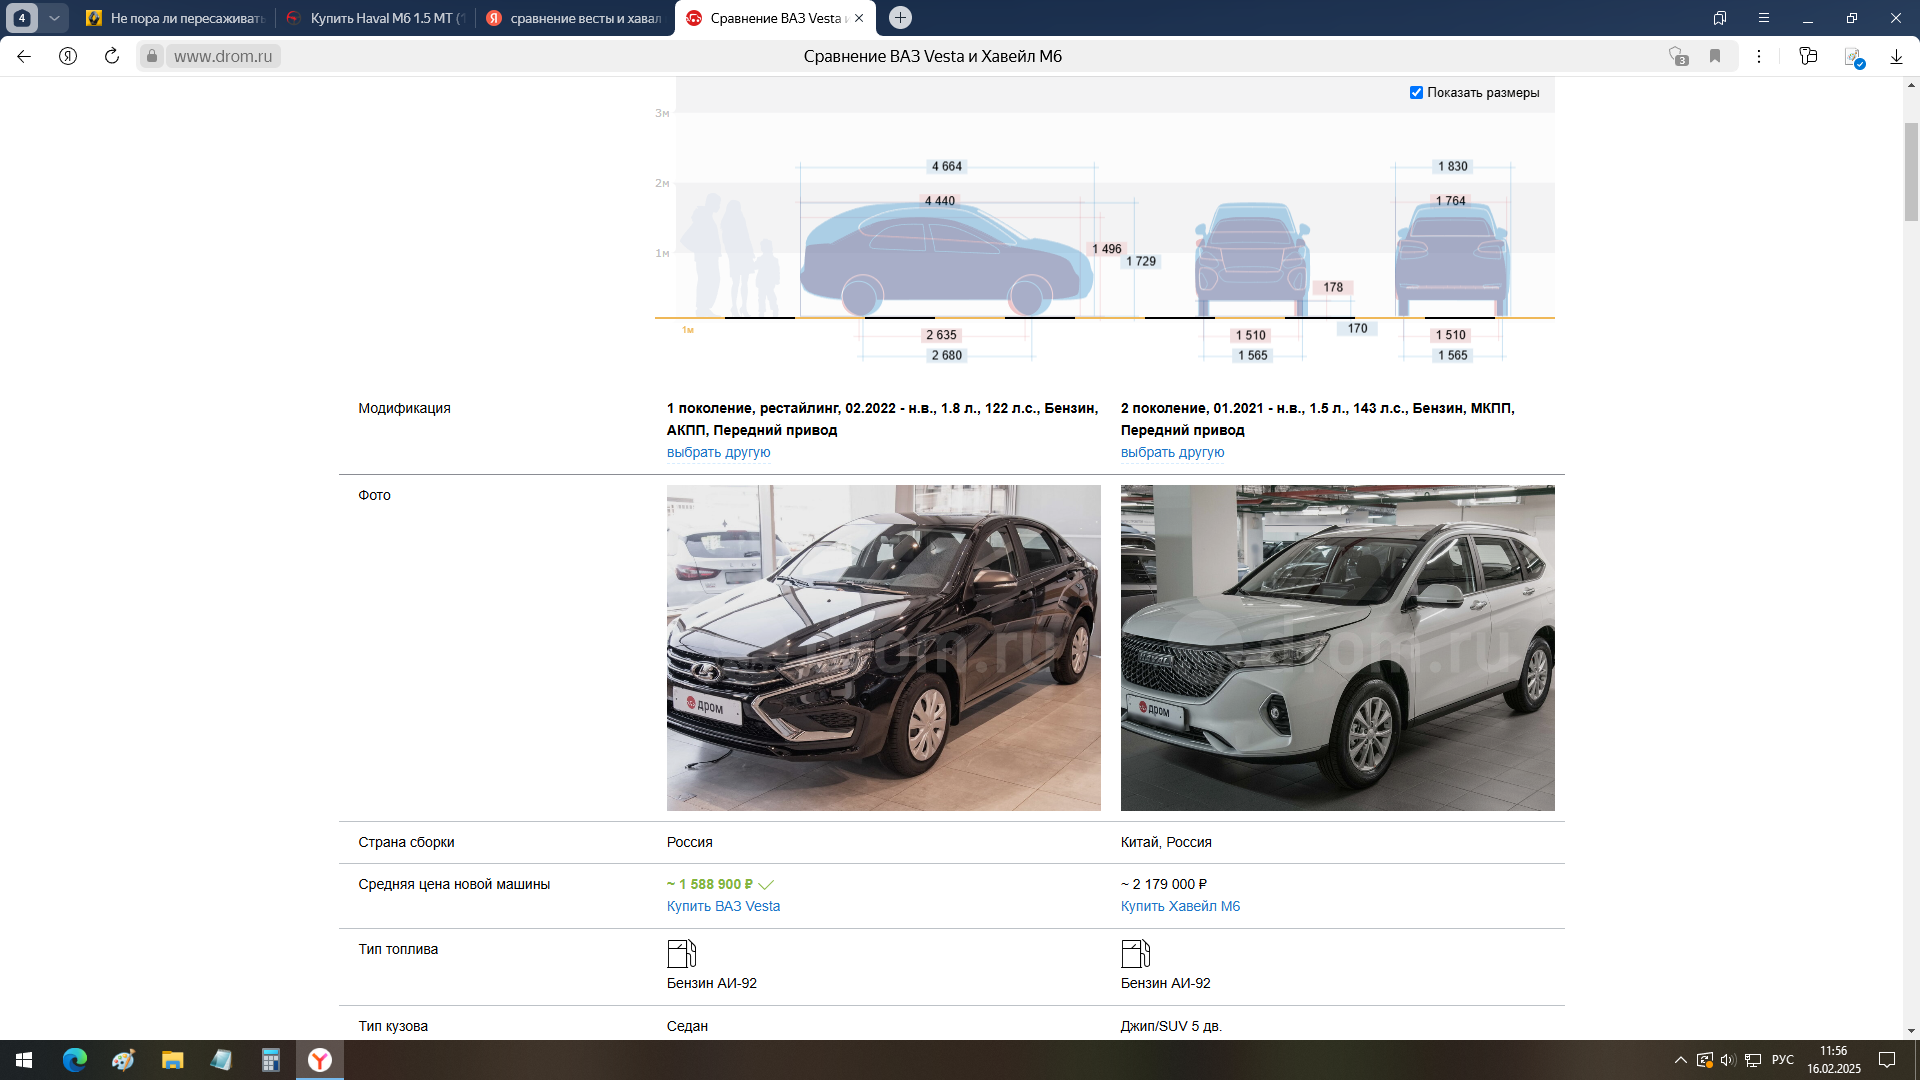Click the side-view car silhouette overlay
Image resolution: width=1920 pixels, height=1080 pixels.
(x=946, y=258)
